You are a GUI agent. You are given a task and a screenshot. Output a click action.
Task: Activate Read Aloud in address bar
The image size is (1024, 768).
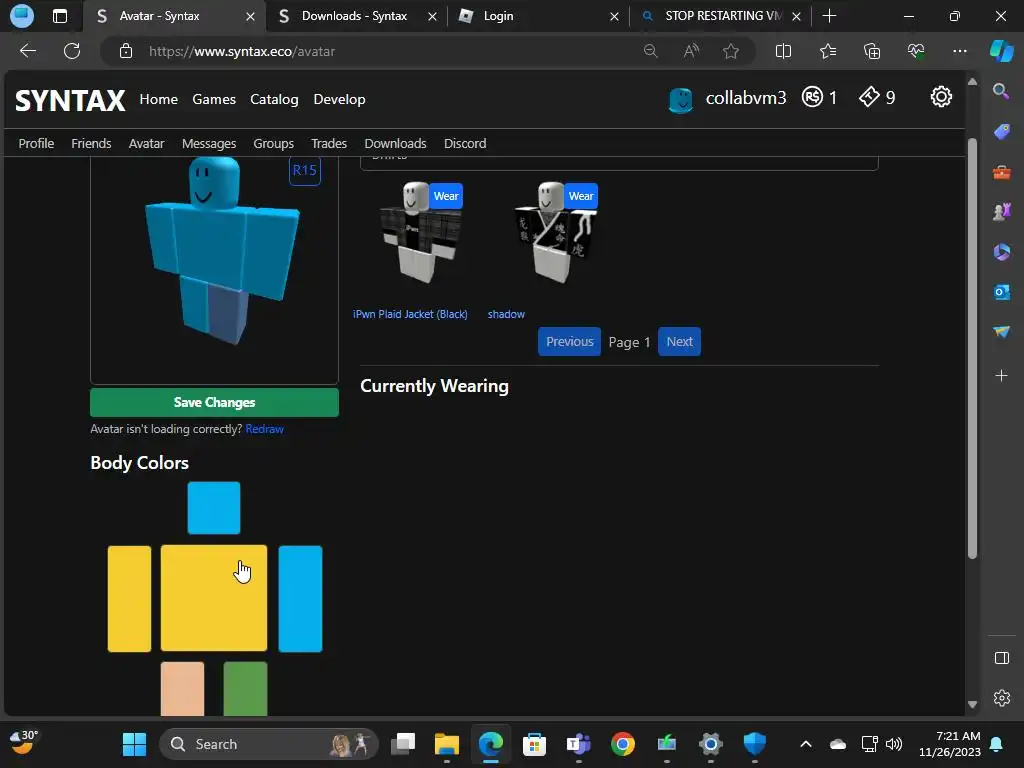pos(691,51)
